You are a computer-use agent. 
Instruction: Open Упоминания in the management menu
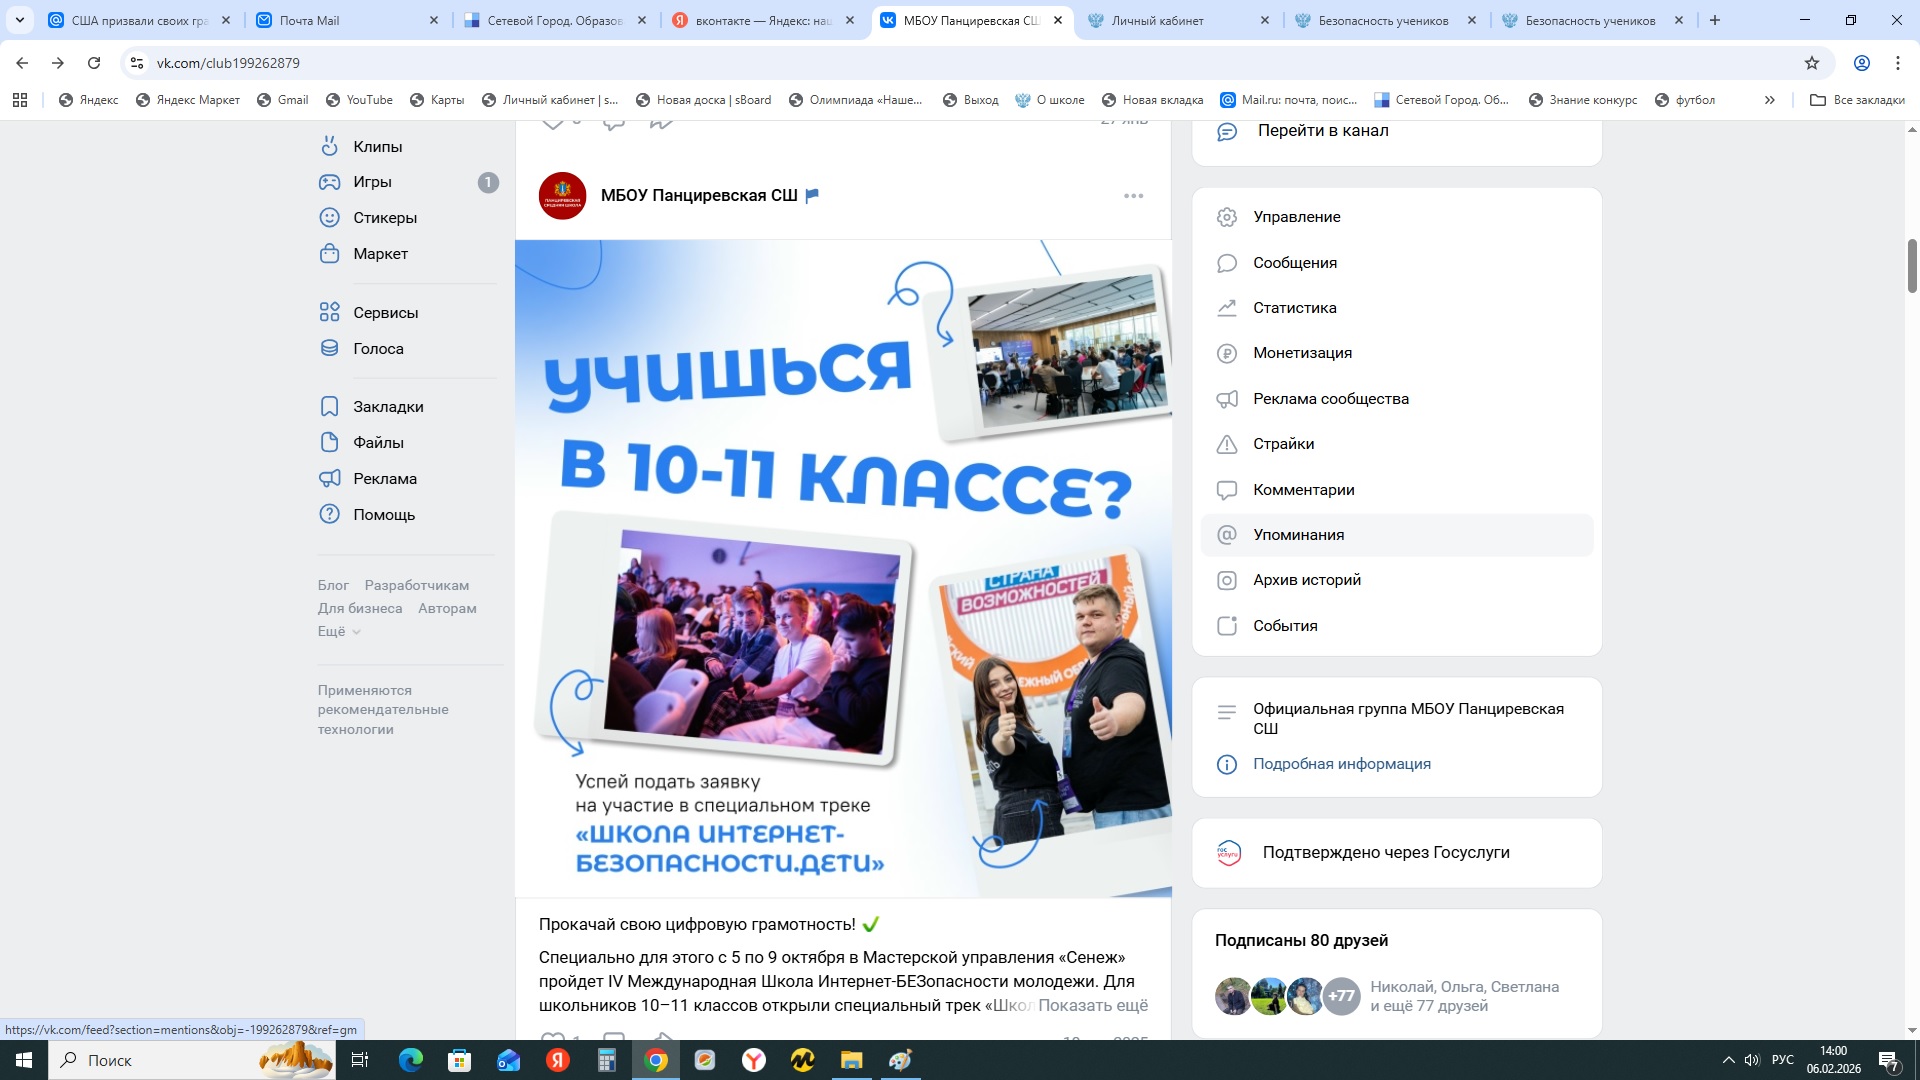pyautogui.click(x=1299, y=534)
